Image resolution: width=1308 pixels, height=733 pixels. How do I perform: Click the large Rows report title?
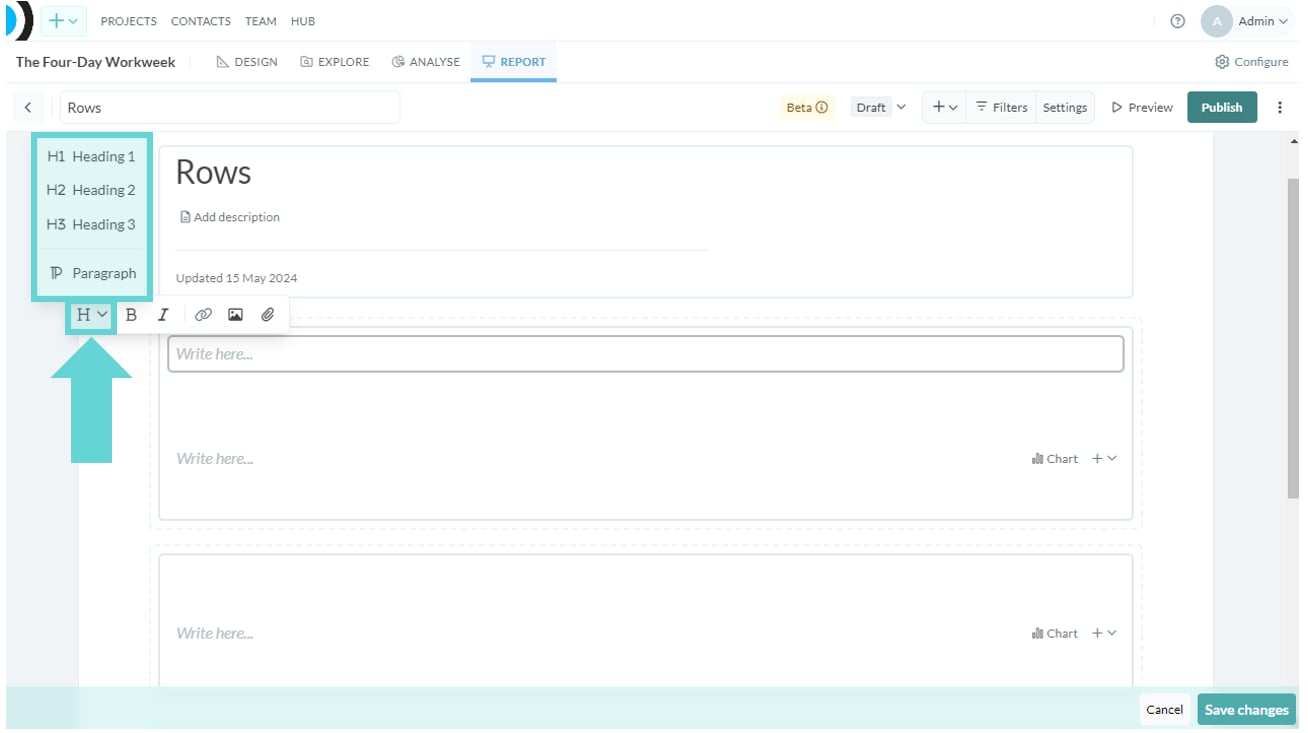click(x=213, y=172)
